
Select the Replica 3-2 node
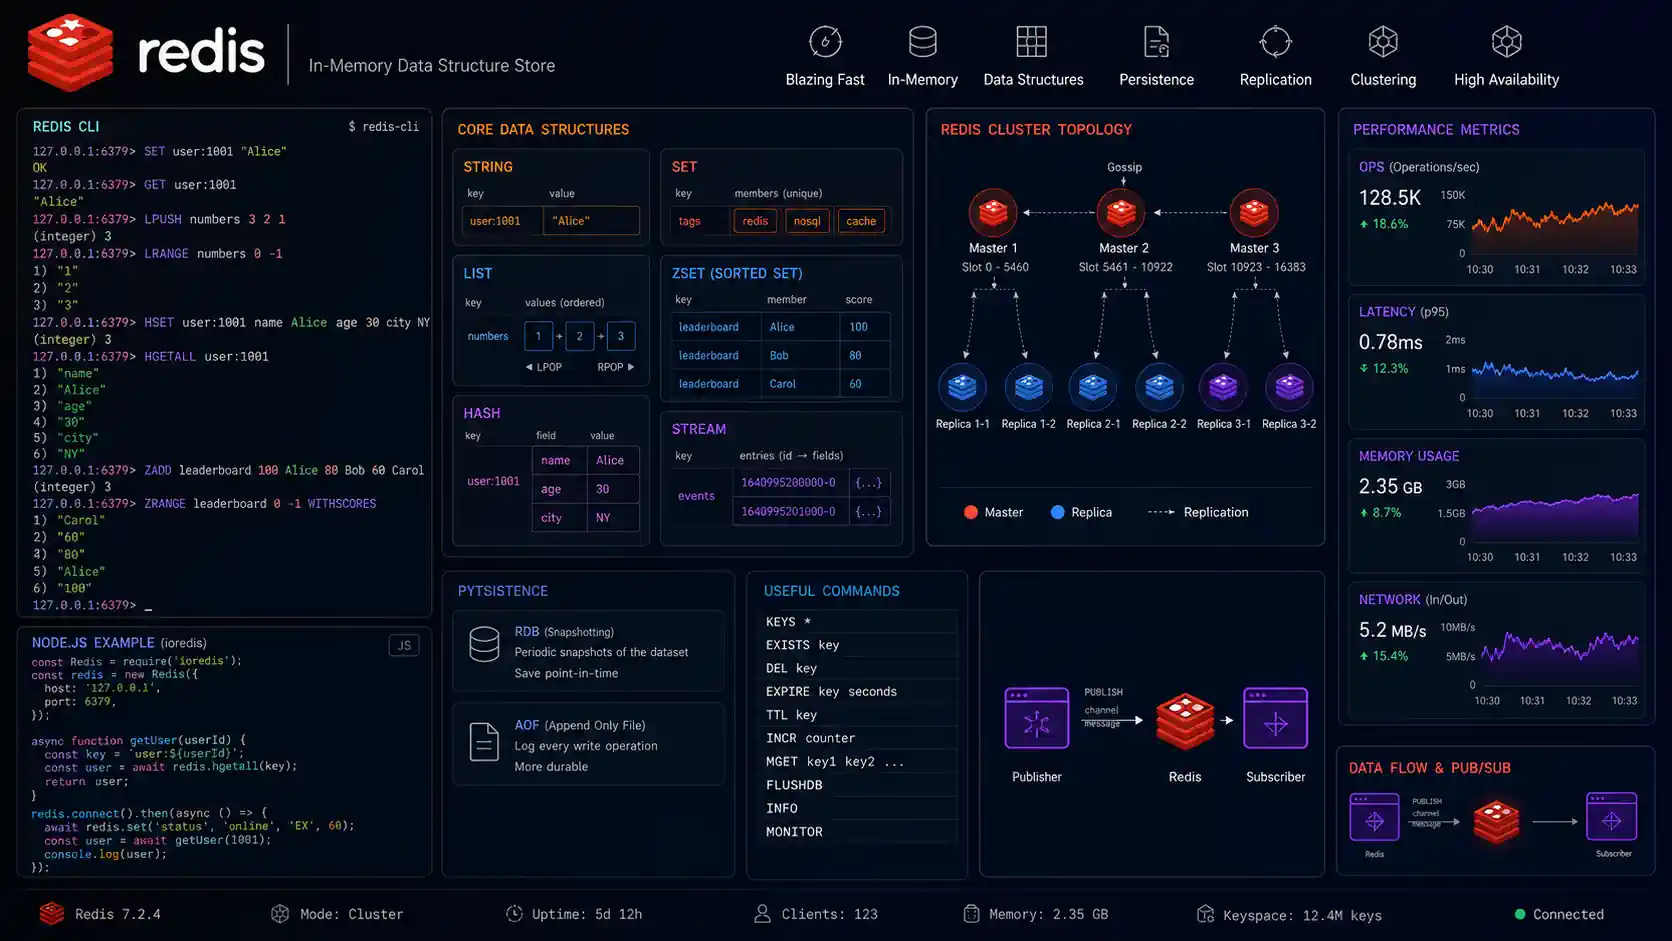point(1289,387)
